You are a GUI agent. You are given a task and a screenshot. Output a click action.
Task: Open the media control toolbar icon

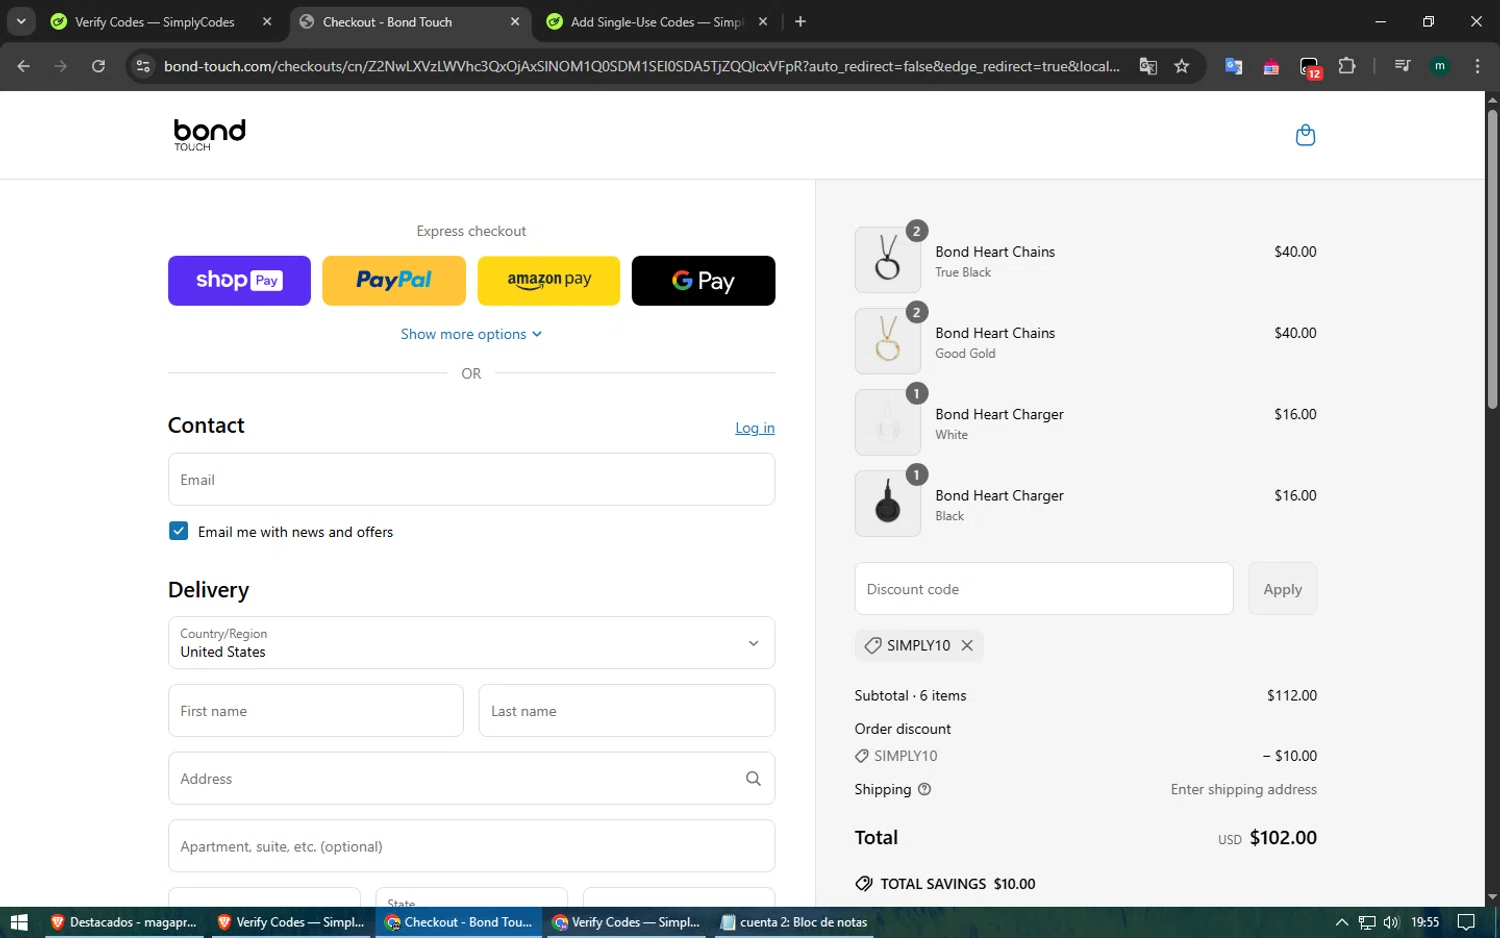1402,66
